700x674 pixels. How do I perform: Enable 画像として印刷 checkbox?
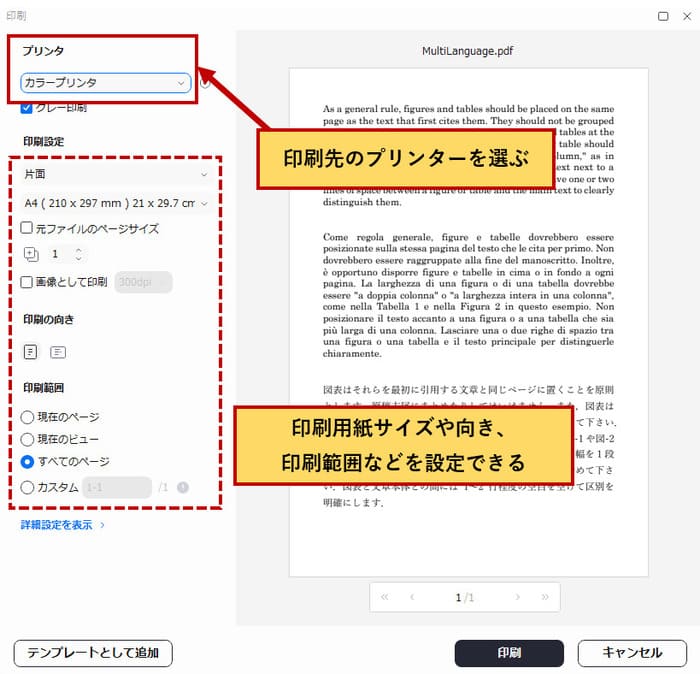27,282
